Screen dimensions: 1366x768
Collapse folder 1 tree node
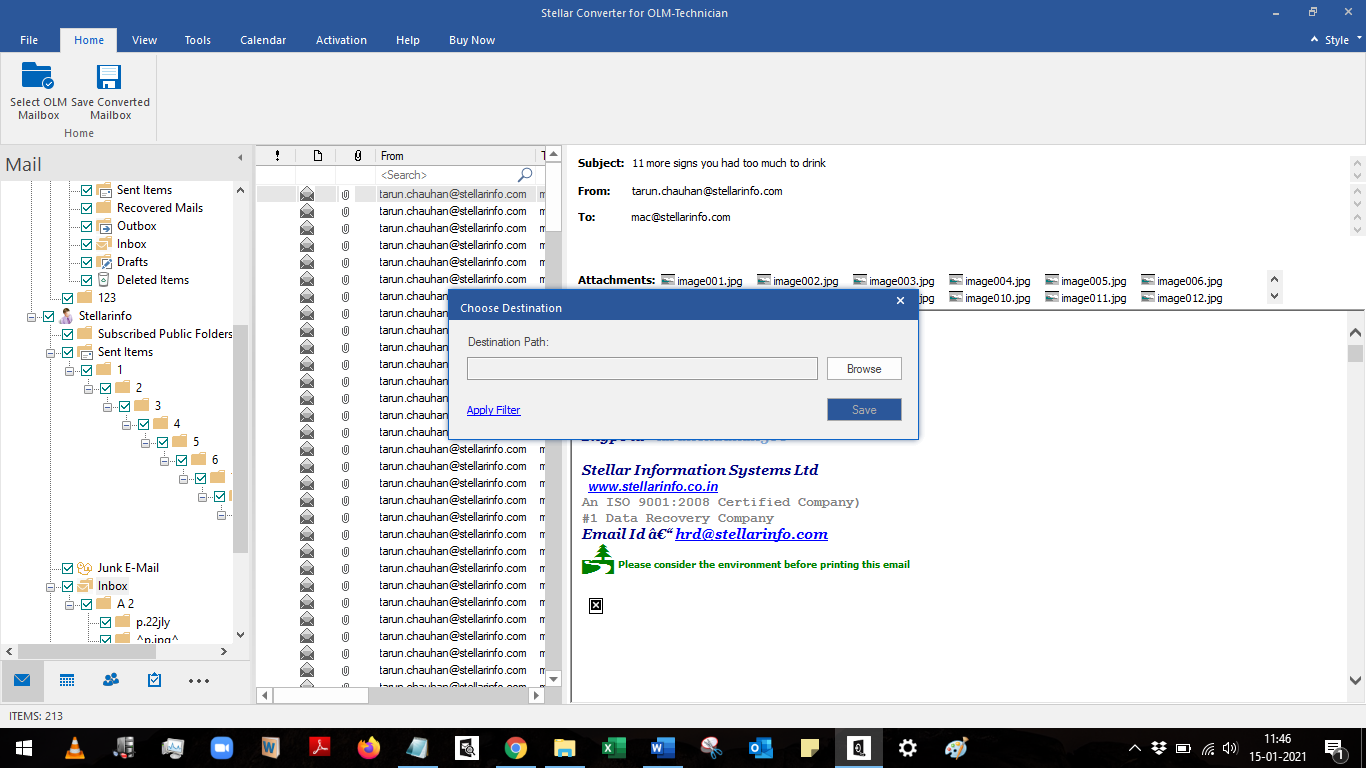70,370
